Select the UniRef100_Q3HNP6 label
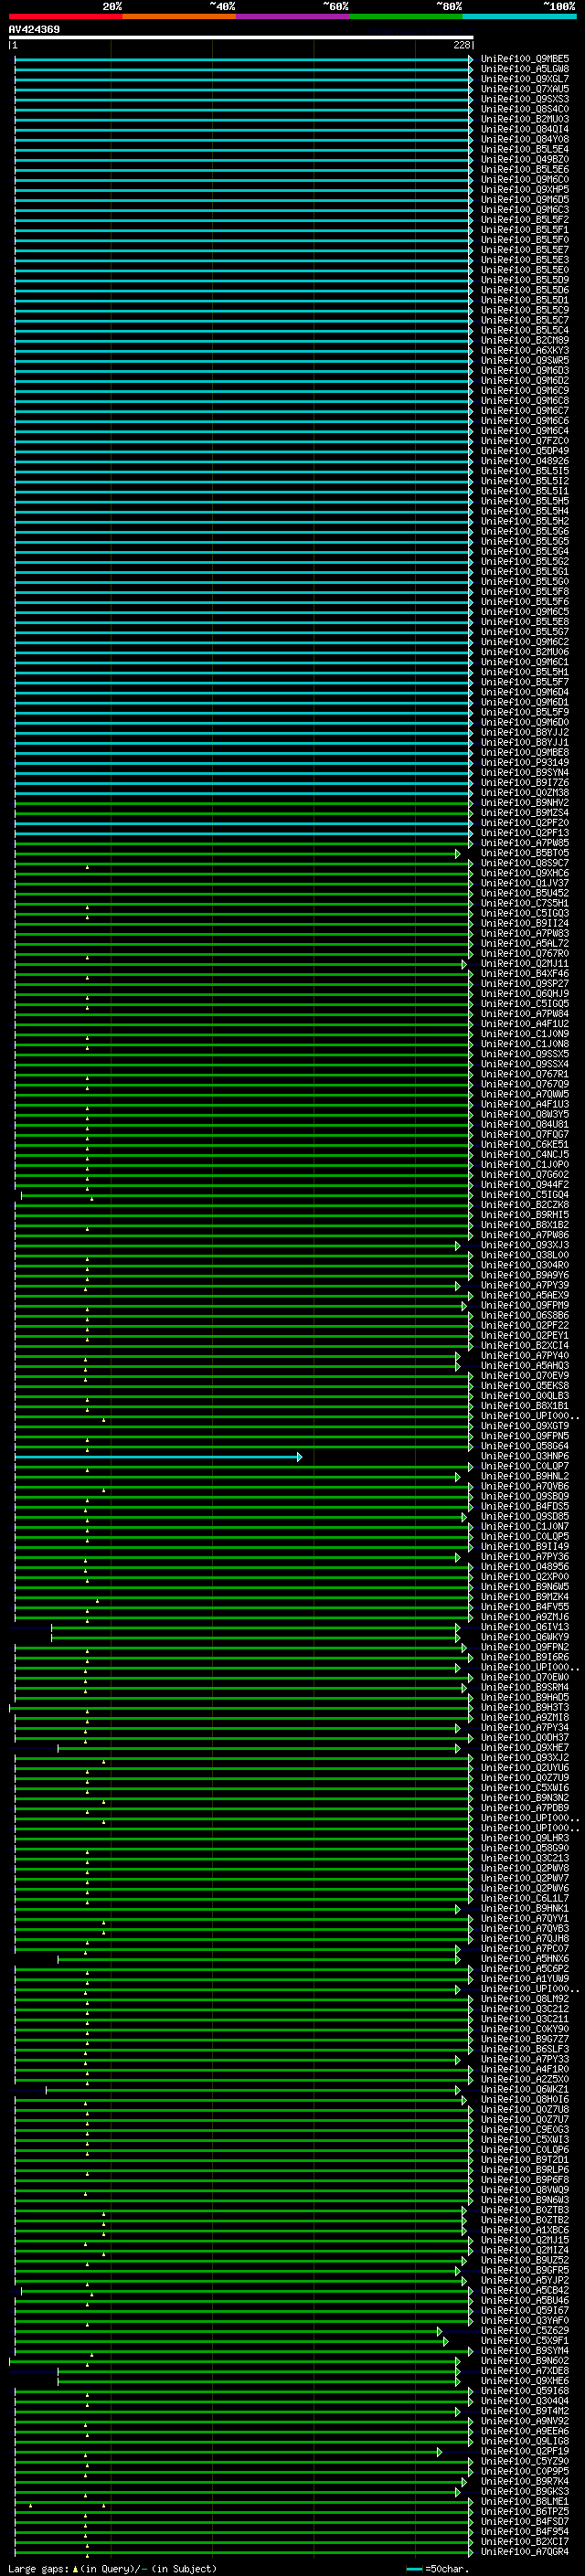This screenshot has width=585, height=2576. click(525, 1456)
